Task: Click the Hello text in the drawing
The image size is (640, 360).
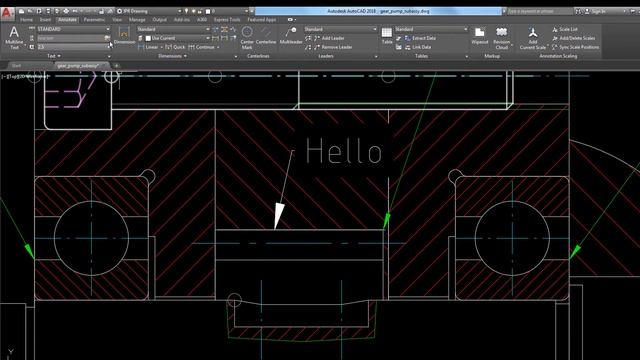Action: (344, 151)
